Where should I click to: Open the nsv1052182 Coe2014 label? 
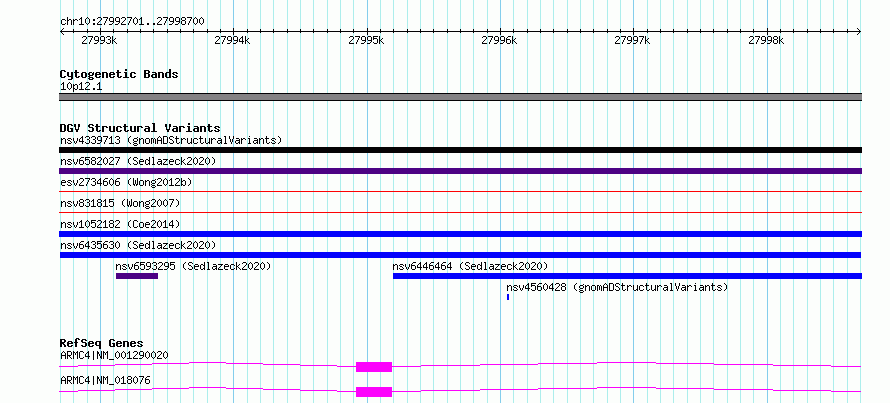pos(120,224)
